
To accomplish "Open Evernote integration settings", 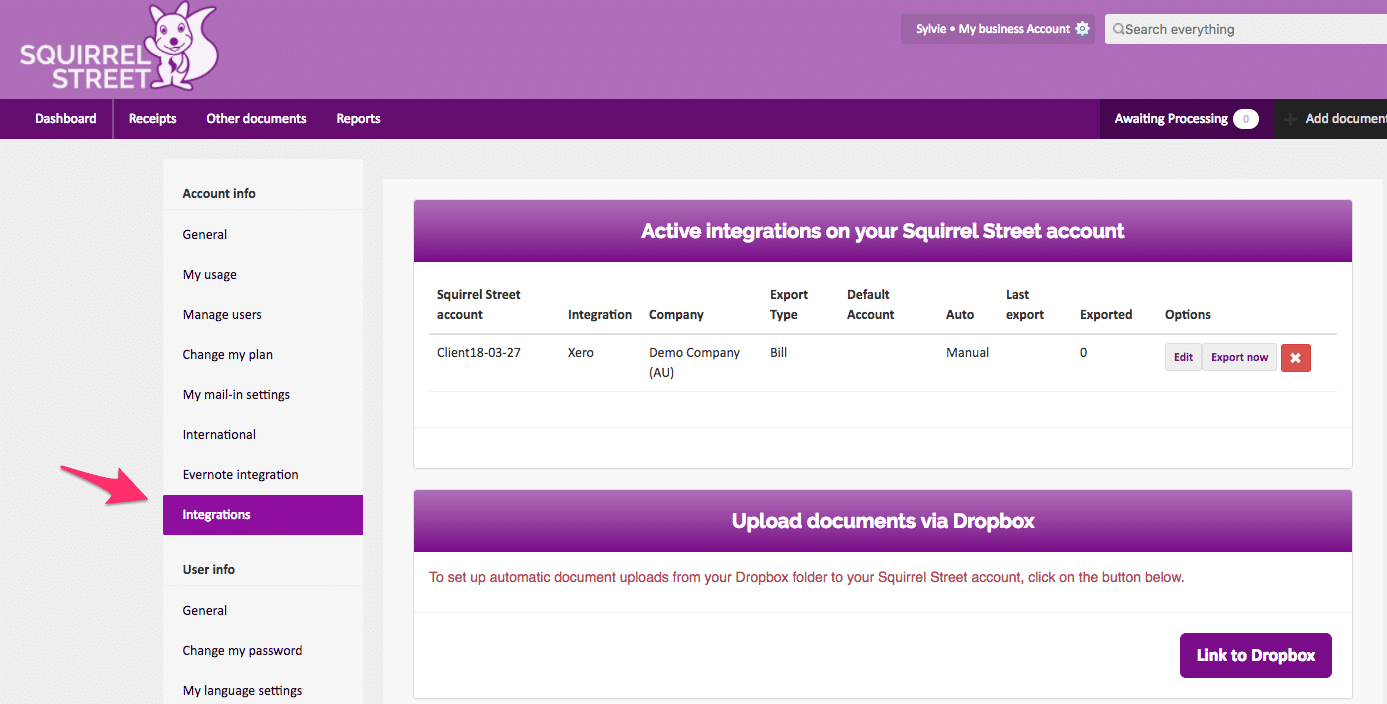I will [x=240, y=474].
